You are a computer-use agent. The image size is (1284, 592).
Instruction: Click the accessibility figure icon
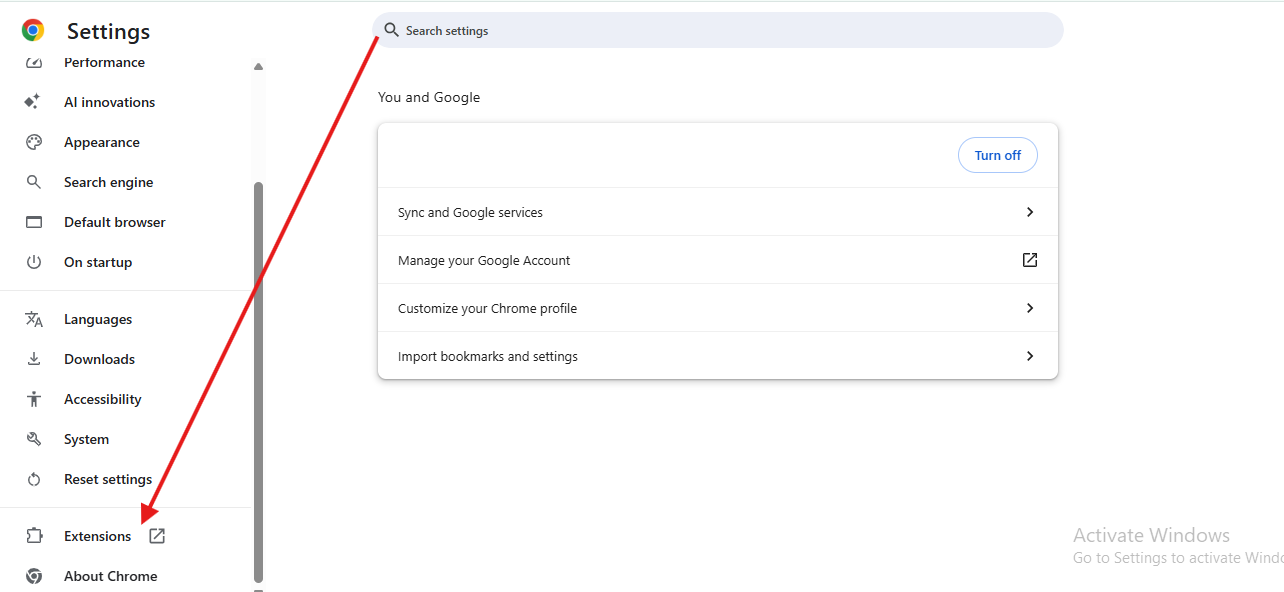point(34,399)
